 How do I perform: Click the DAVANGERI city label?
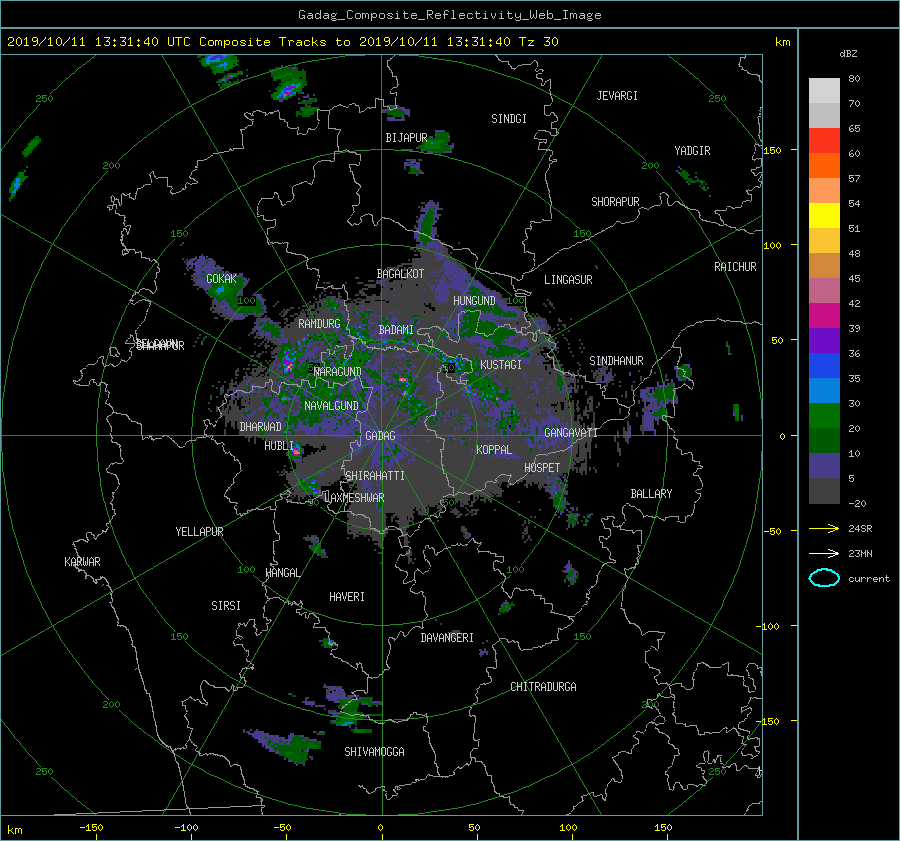(447, 638)
